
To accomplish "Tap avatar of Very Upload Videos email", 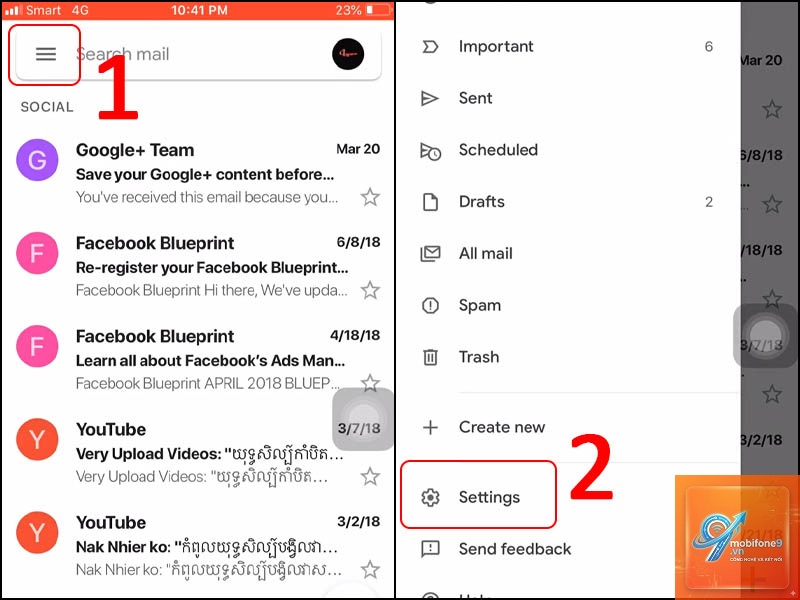I will 37,439.
